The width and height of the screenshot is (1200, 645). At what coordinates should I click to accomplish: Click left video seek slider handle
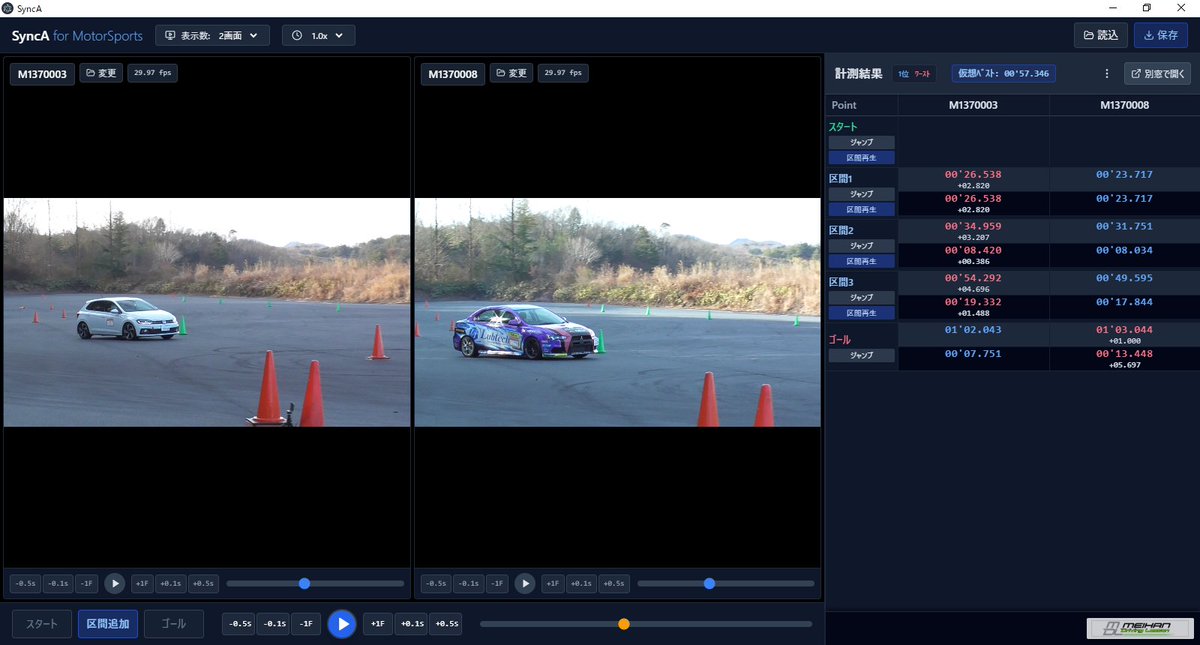305,583
